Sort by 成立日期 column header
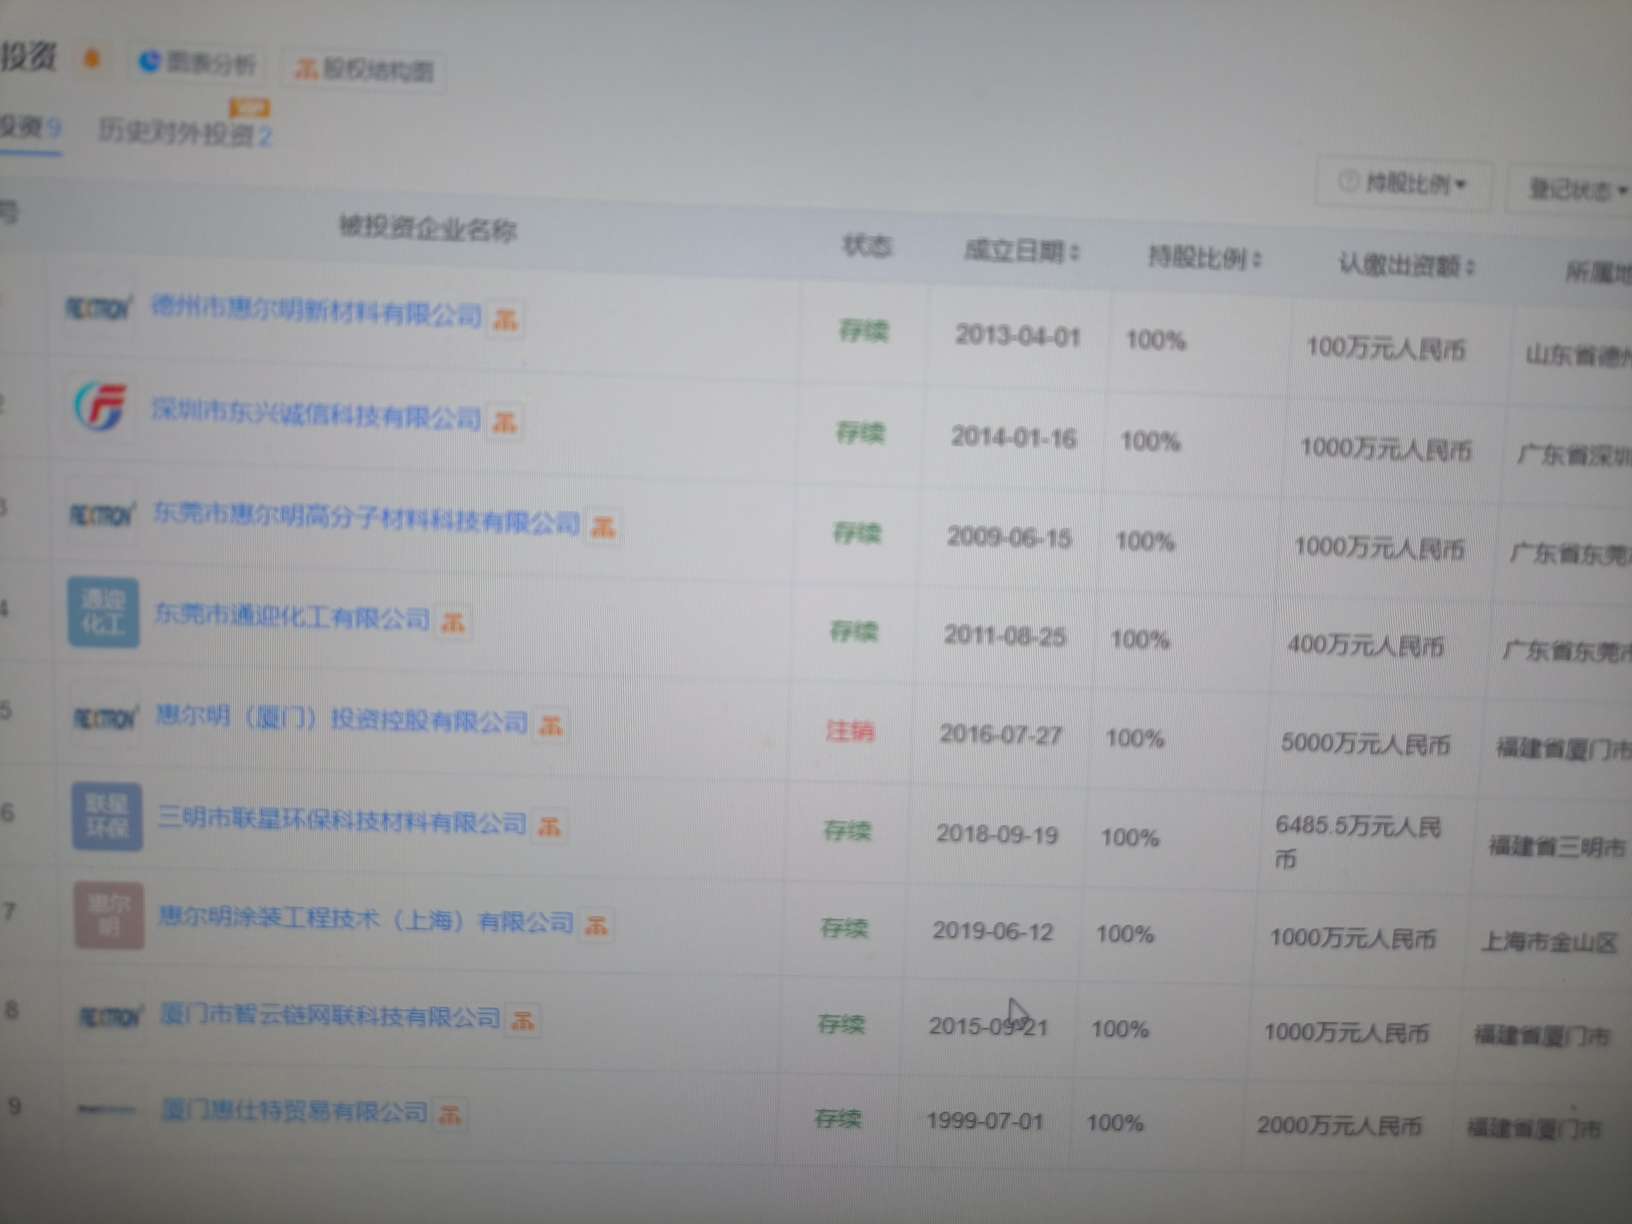The height and width of the screenshot is (1224, 1632). coord(1022,250)
